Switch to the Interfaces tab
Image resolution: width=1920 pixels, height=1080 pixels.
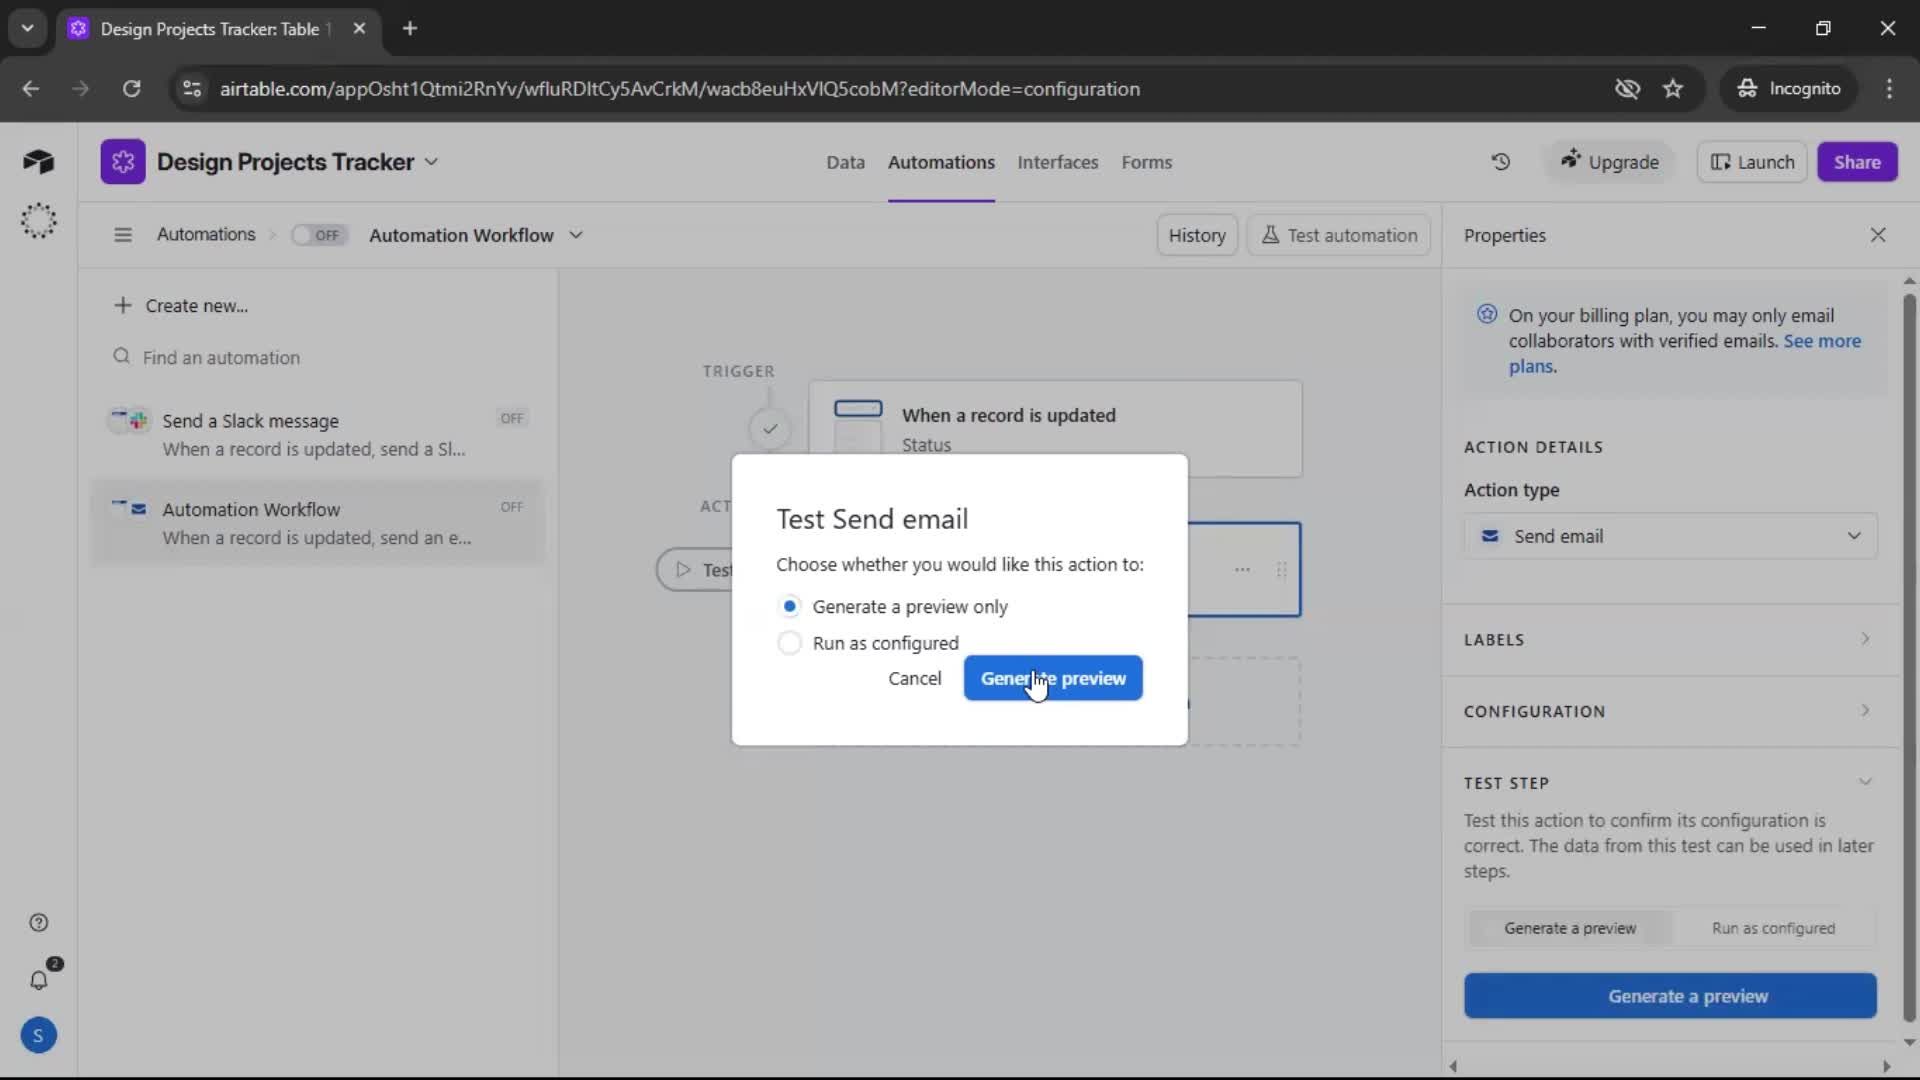pos(1058,162)
